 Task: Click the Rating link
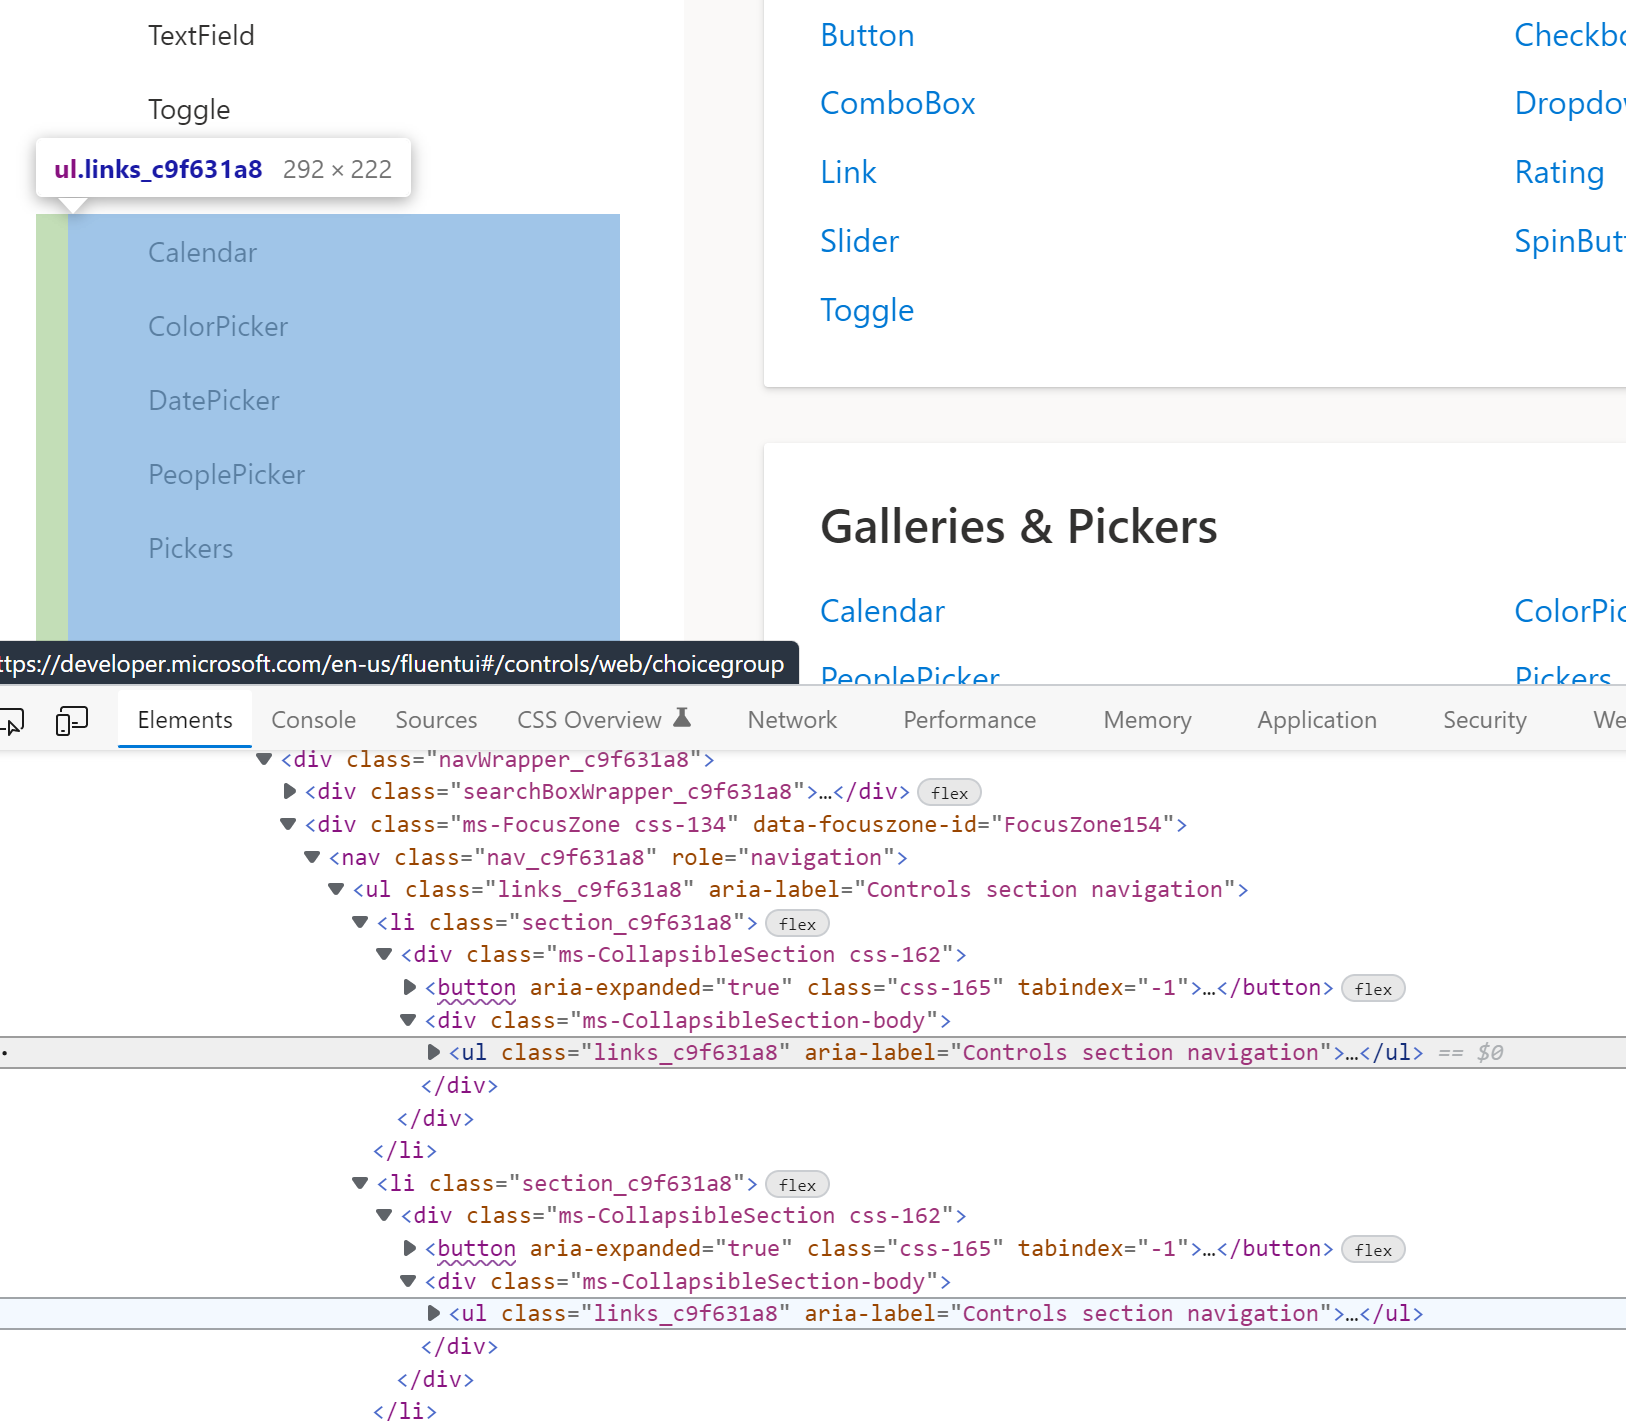[1557, 172]
